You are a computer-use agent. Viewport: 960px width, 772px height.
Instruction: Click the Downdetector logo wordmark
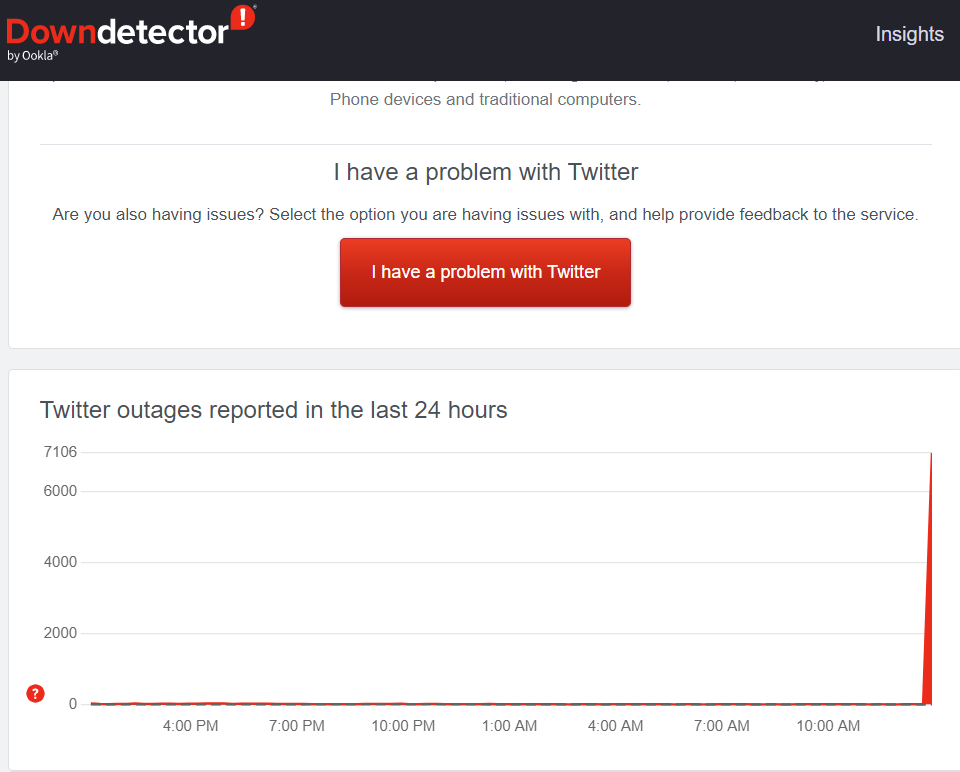[118, 31]
